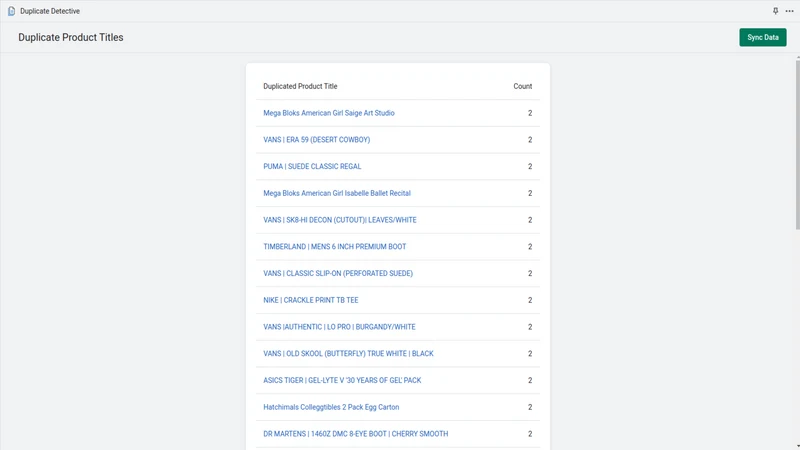The width and height of the screenshot is (800, 450).
Task: Open VANS AUTHENTIC LO PRO BURGANDY/WHITE link
Action: tap(339, 327)
